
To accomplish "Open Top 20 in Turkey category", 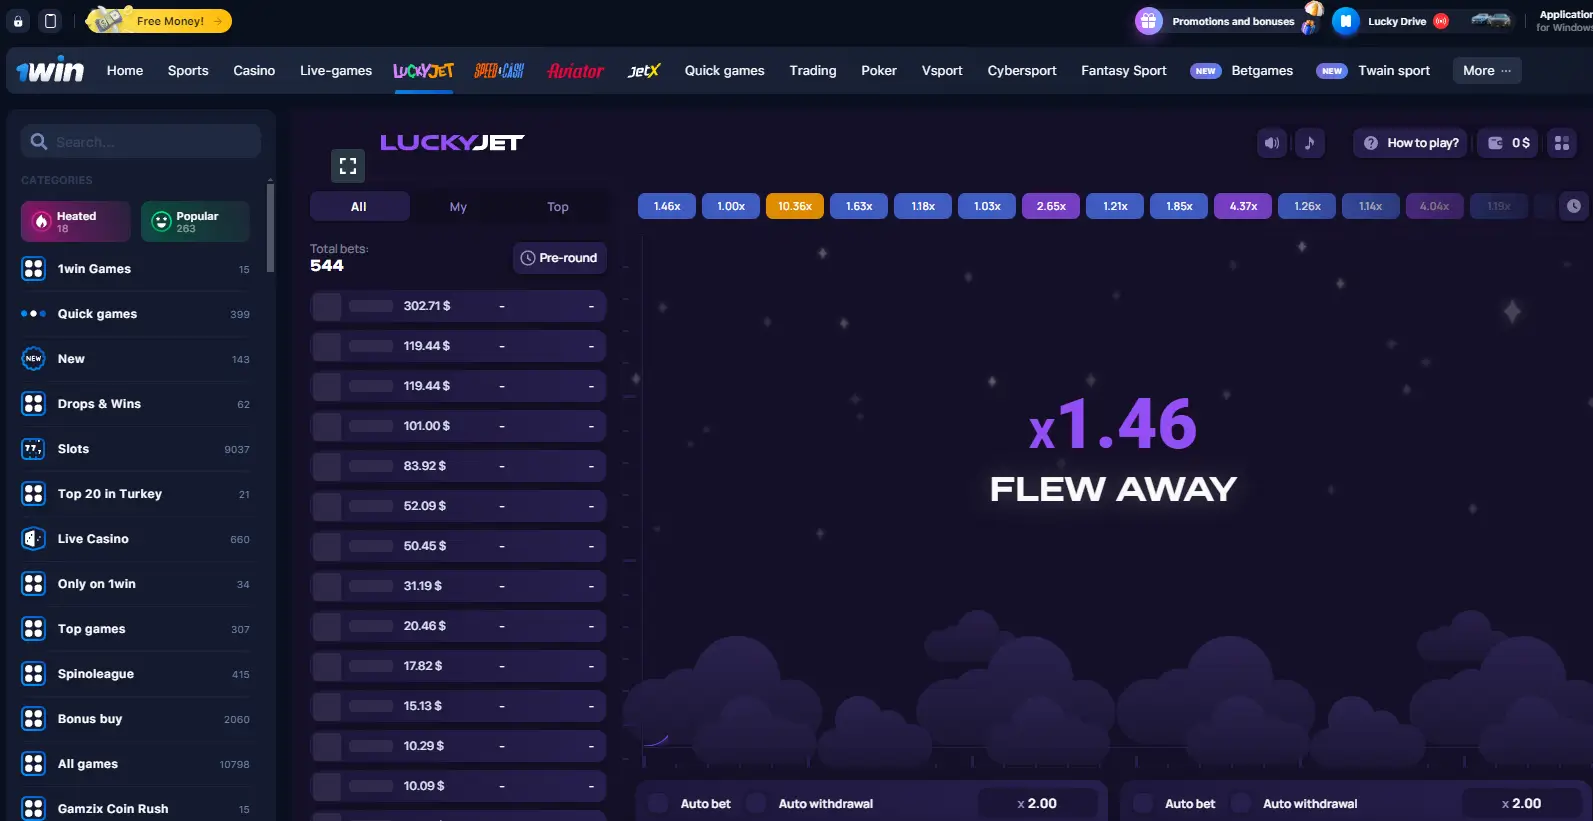I will click(136, 494).
